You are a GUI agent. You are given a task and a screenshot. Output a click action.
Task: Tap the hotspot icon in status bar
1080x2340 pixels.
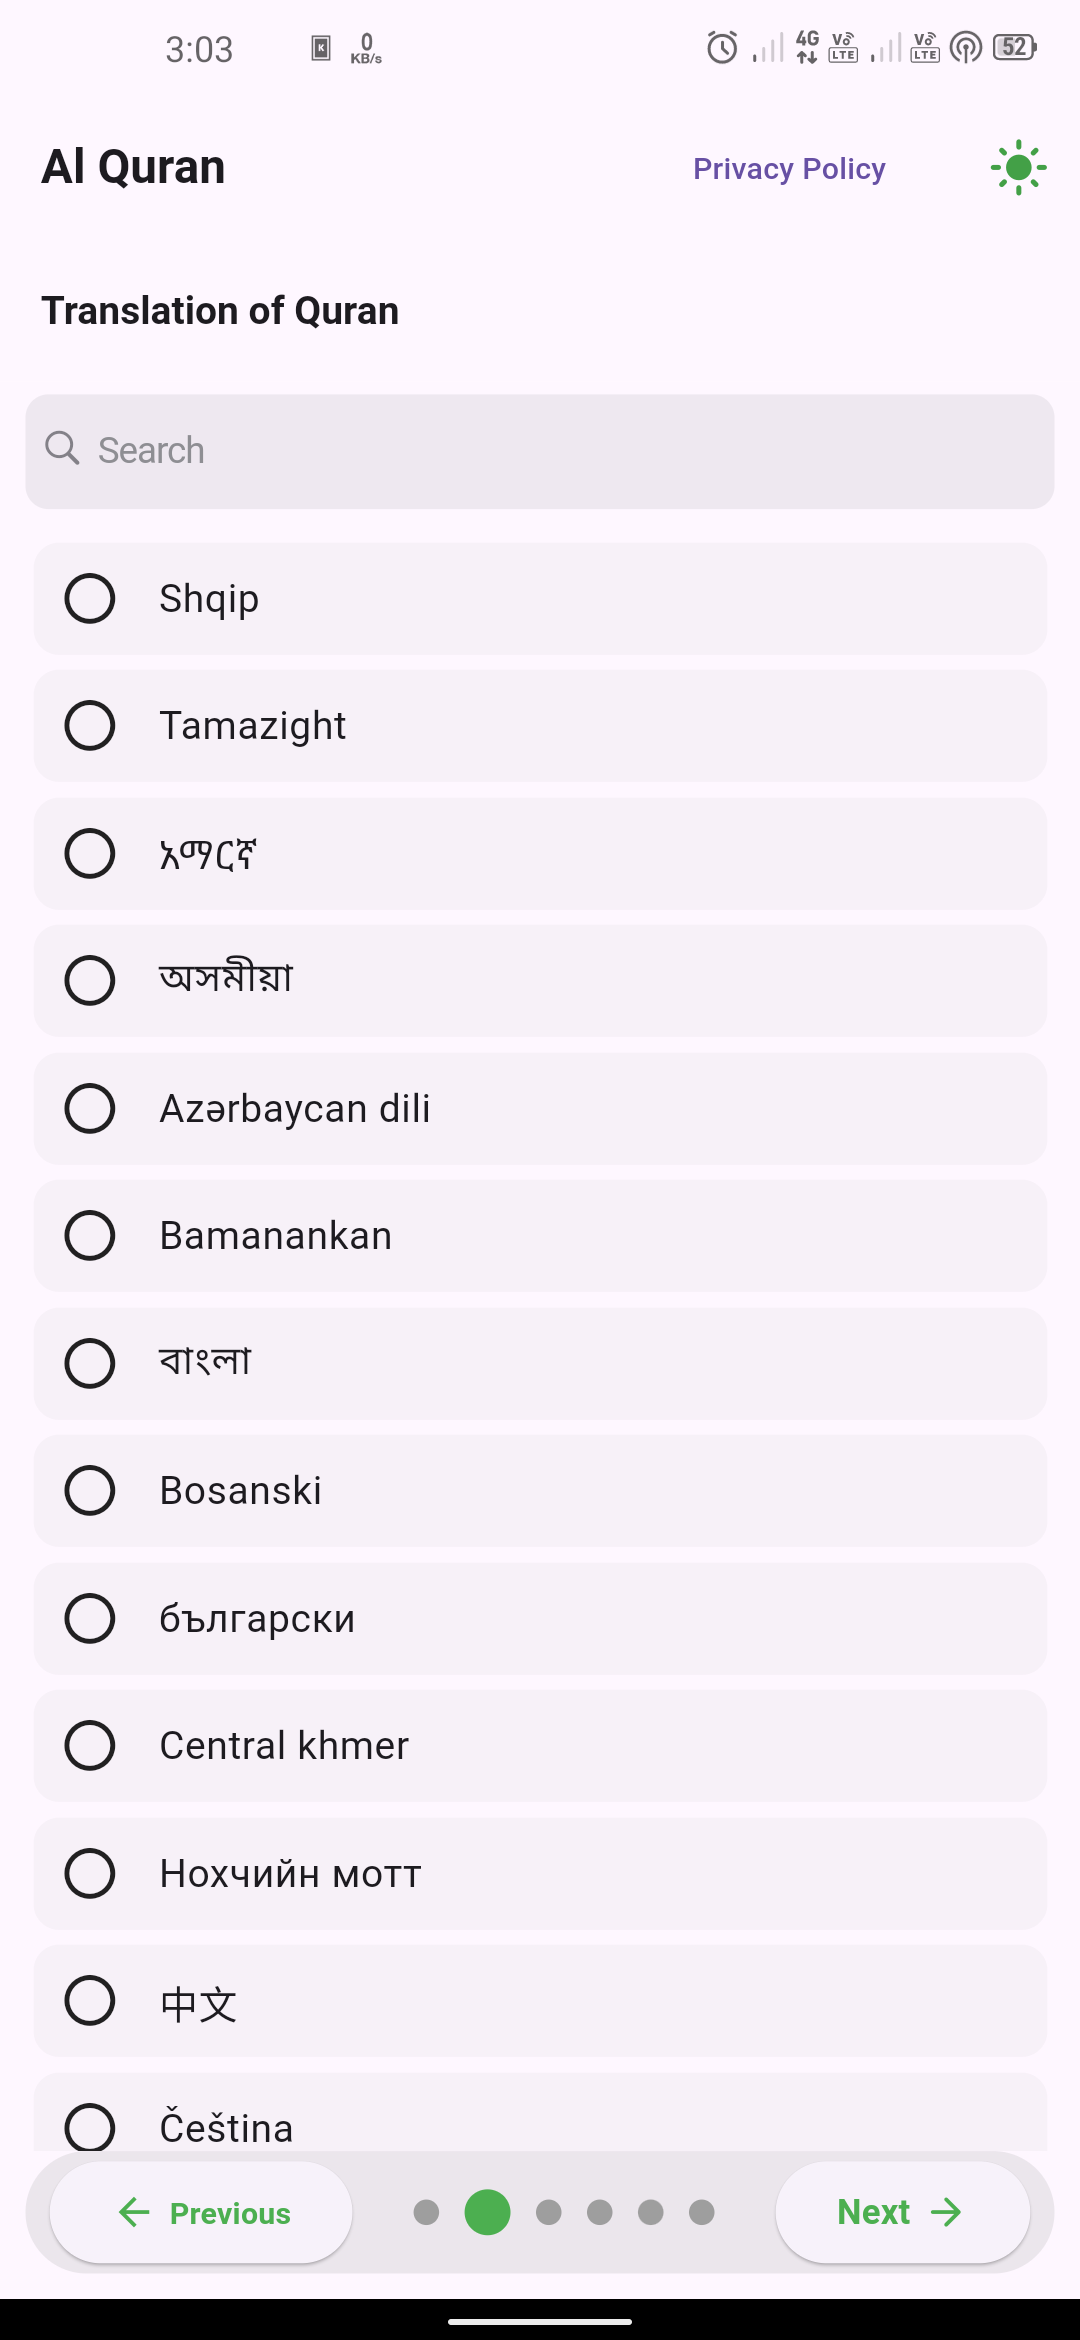click(x=966, y=47)
